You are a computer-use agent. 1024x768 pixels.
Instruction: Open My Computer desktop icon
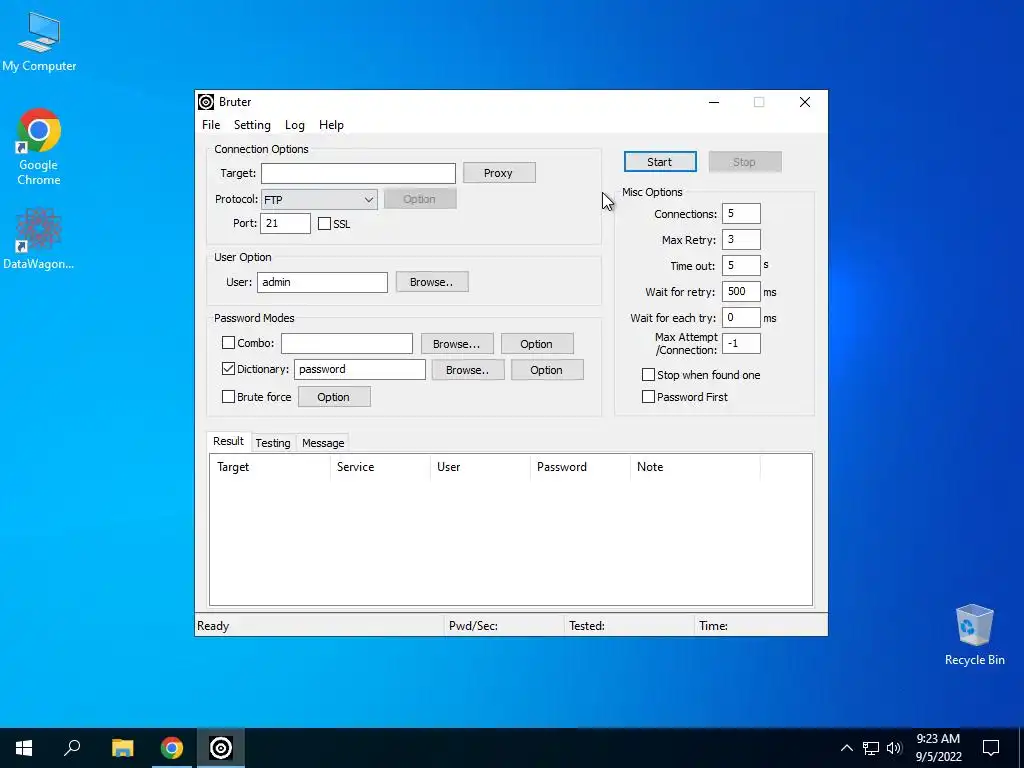click(39, 42)
